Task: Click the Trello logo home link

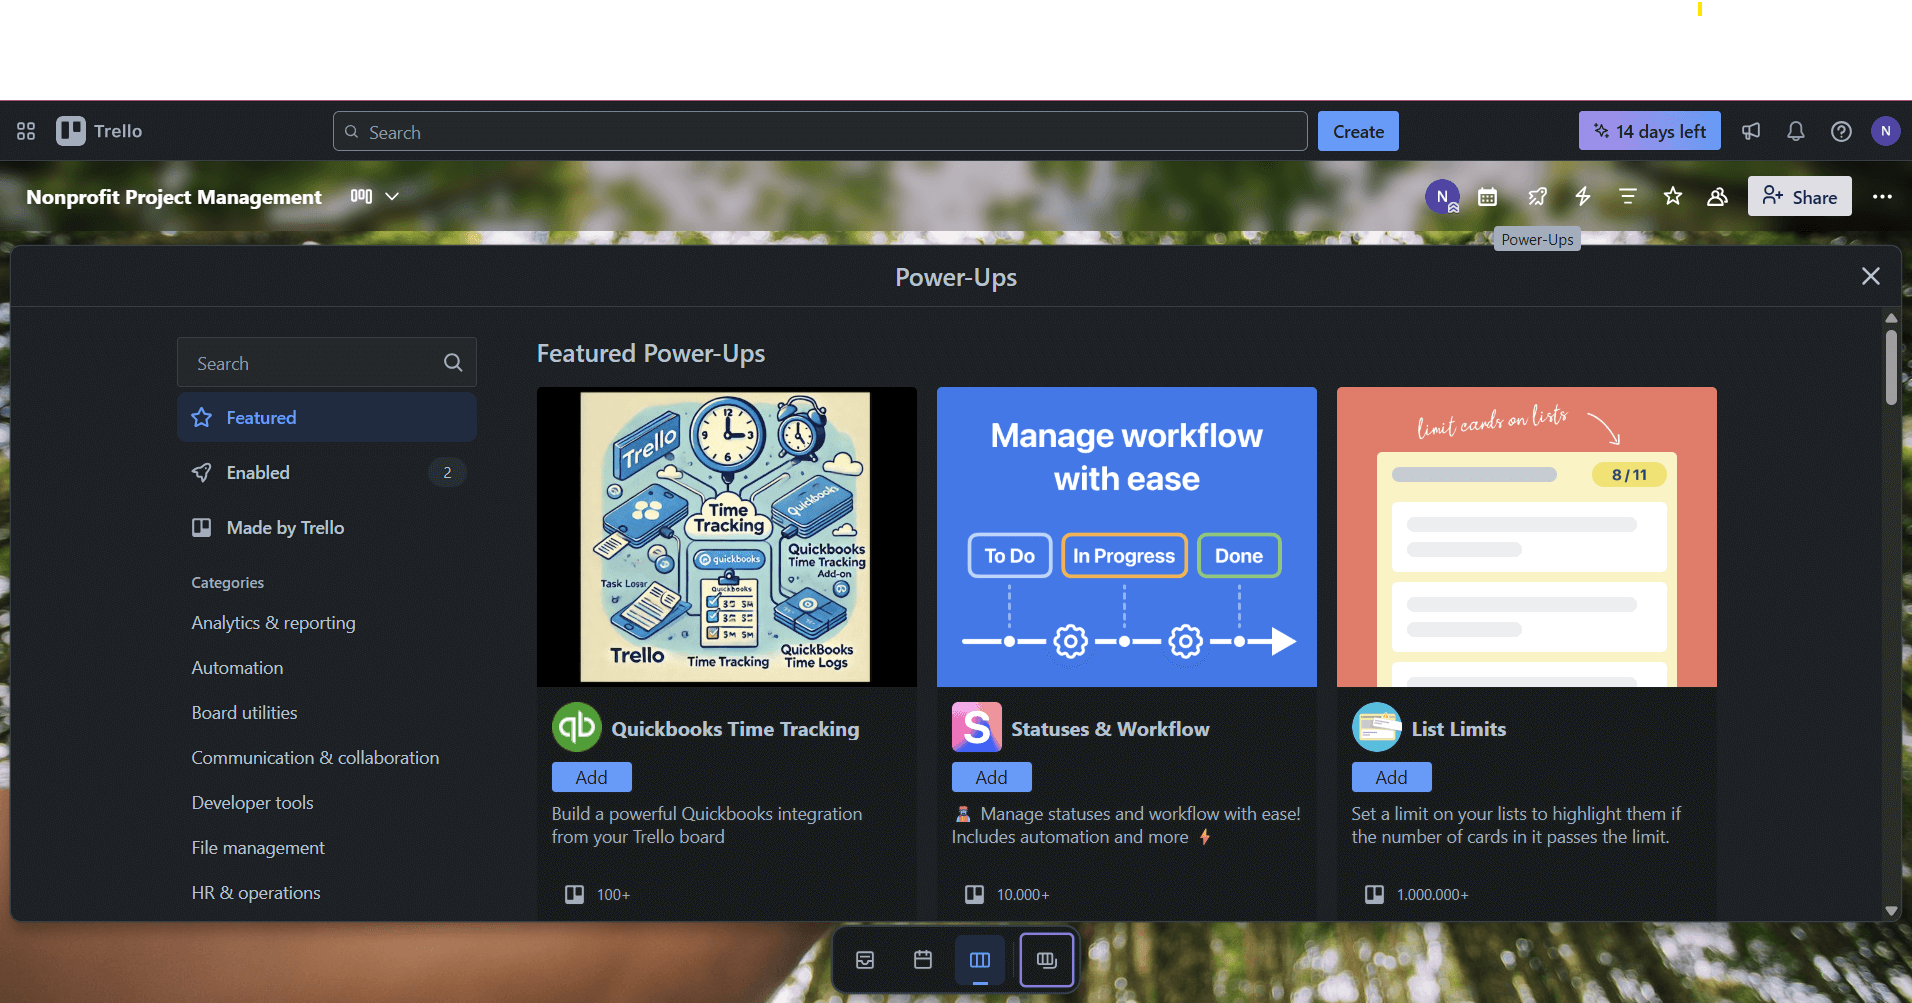Action: click(x=99, y=131)
